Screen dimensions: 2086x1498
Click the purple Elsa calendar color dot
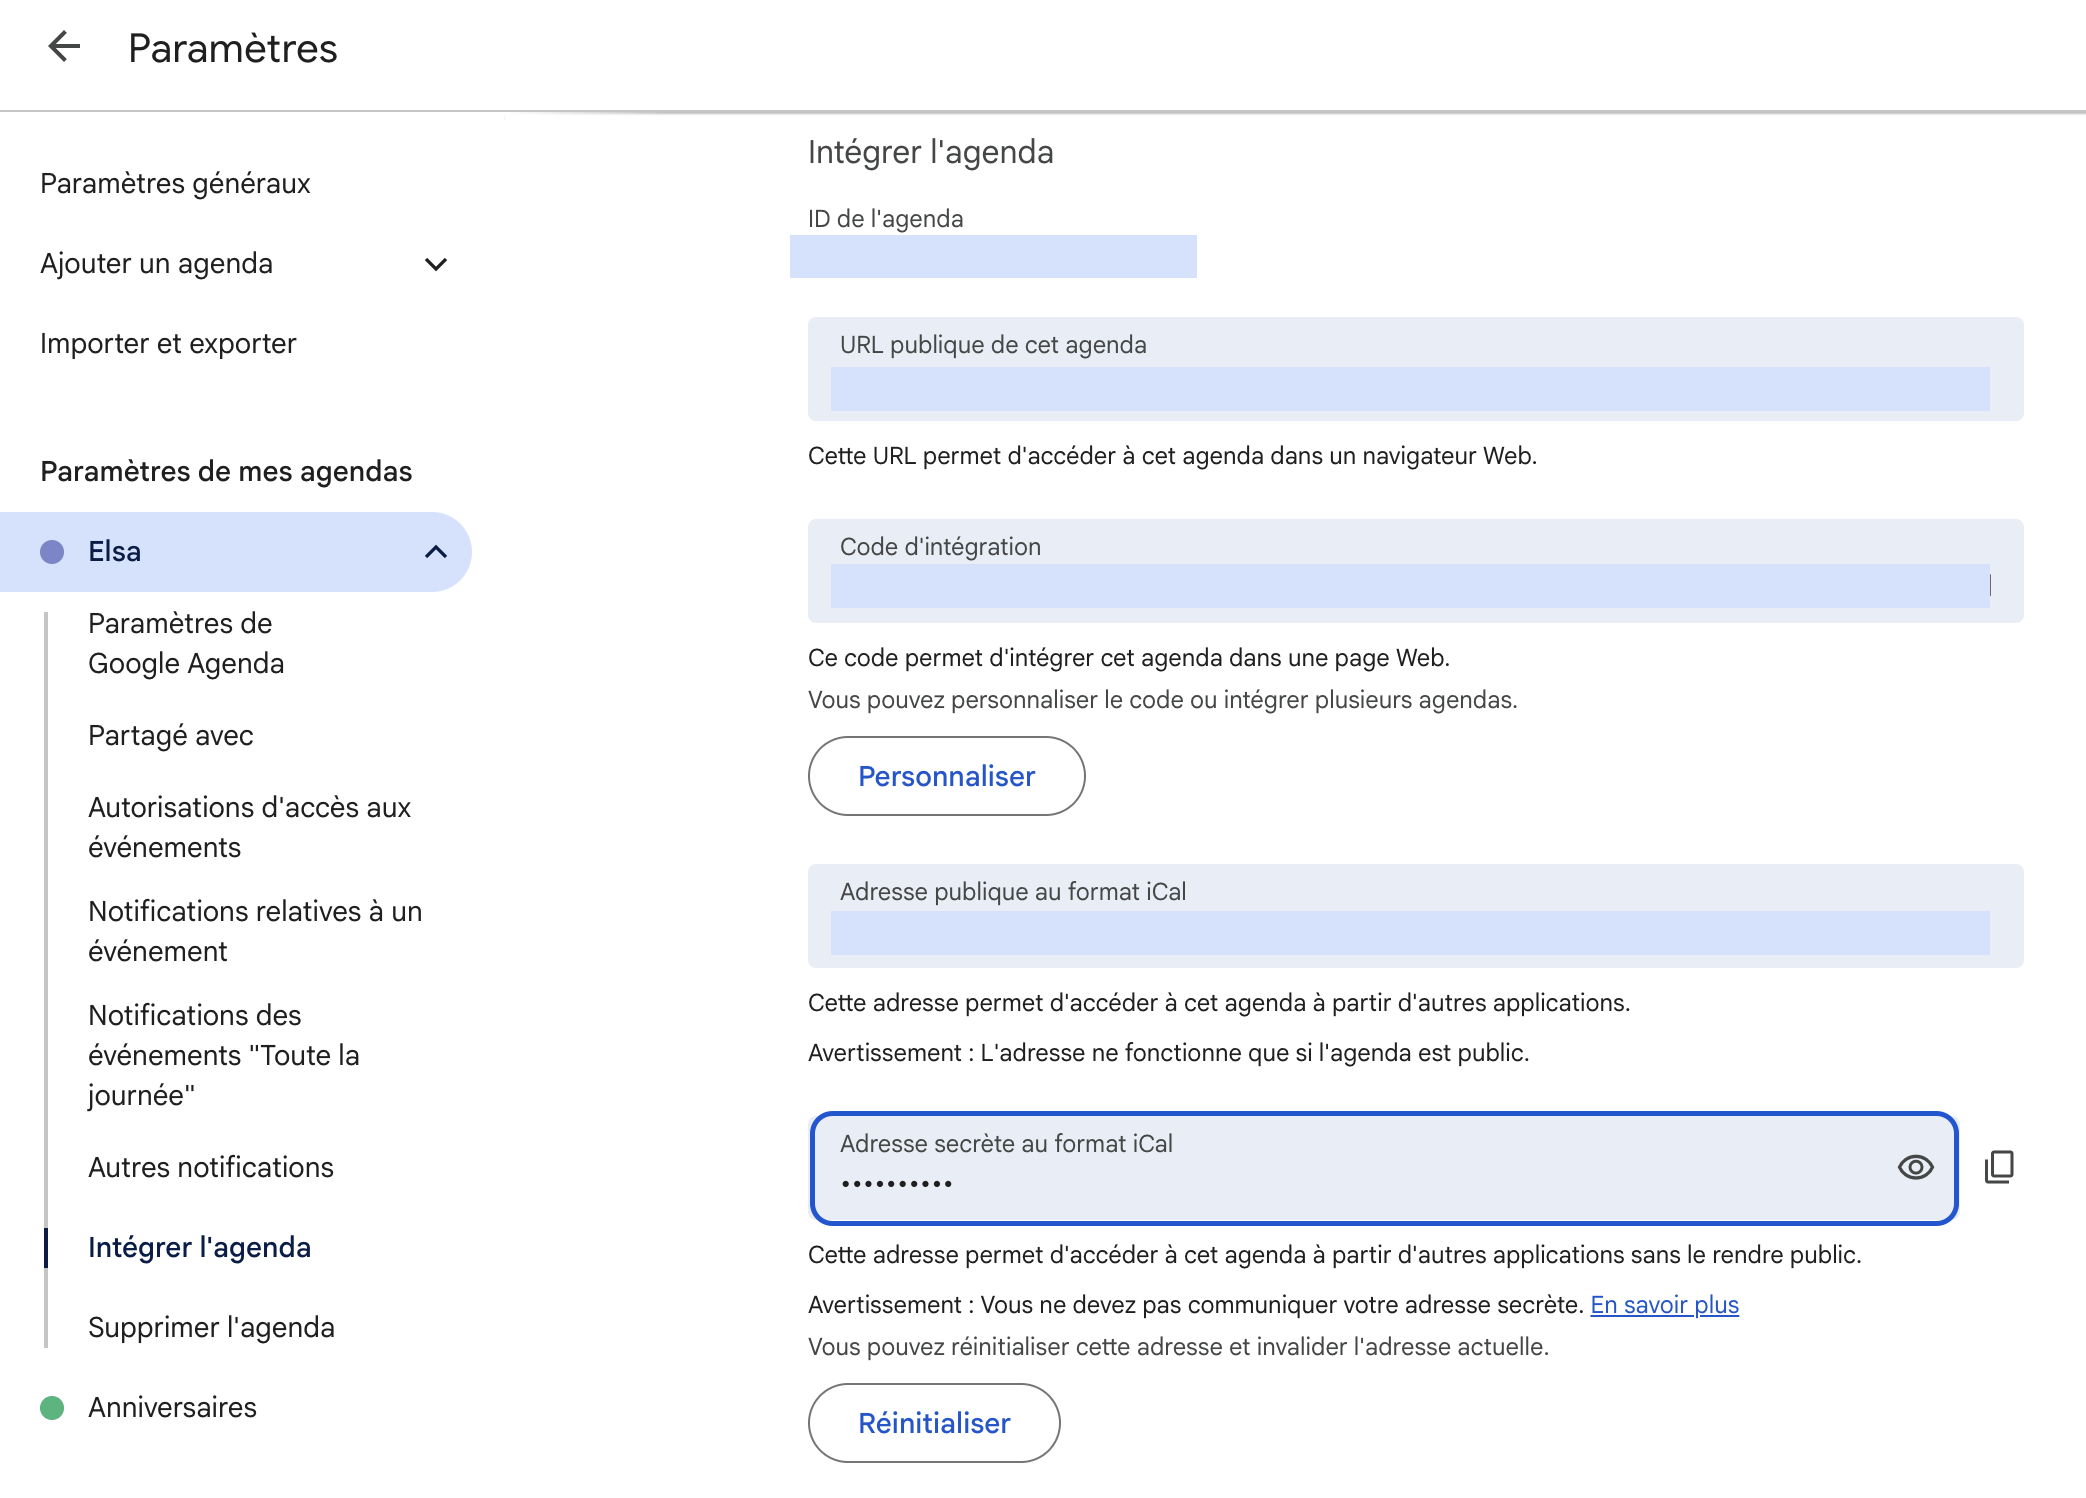click(x=52, y=552)
